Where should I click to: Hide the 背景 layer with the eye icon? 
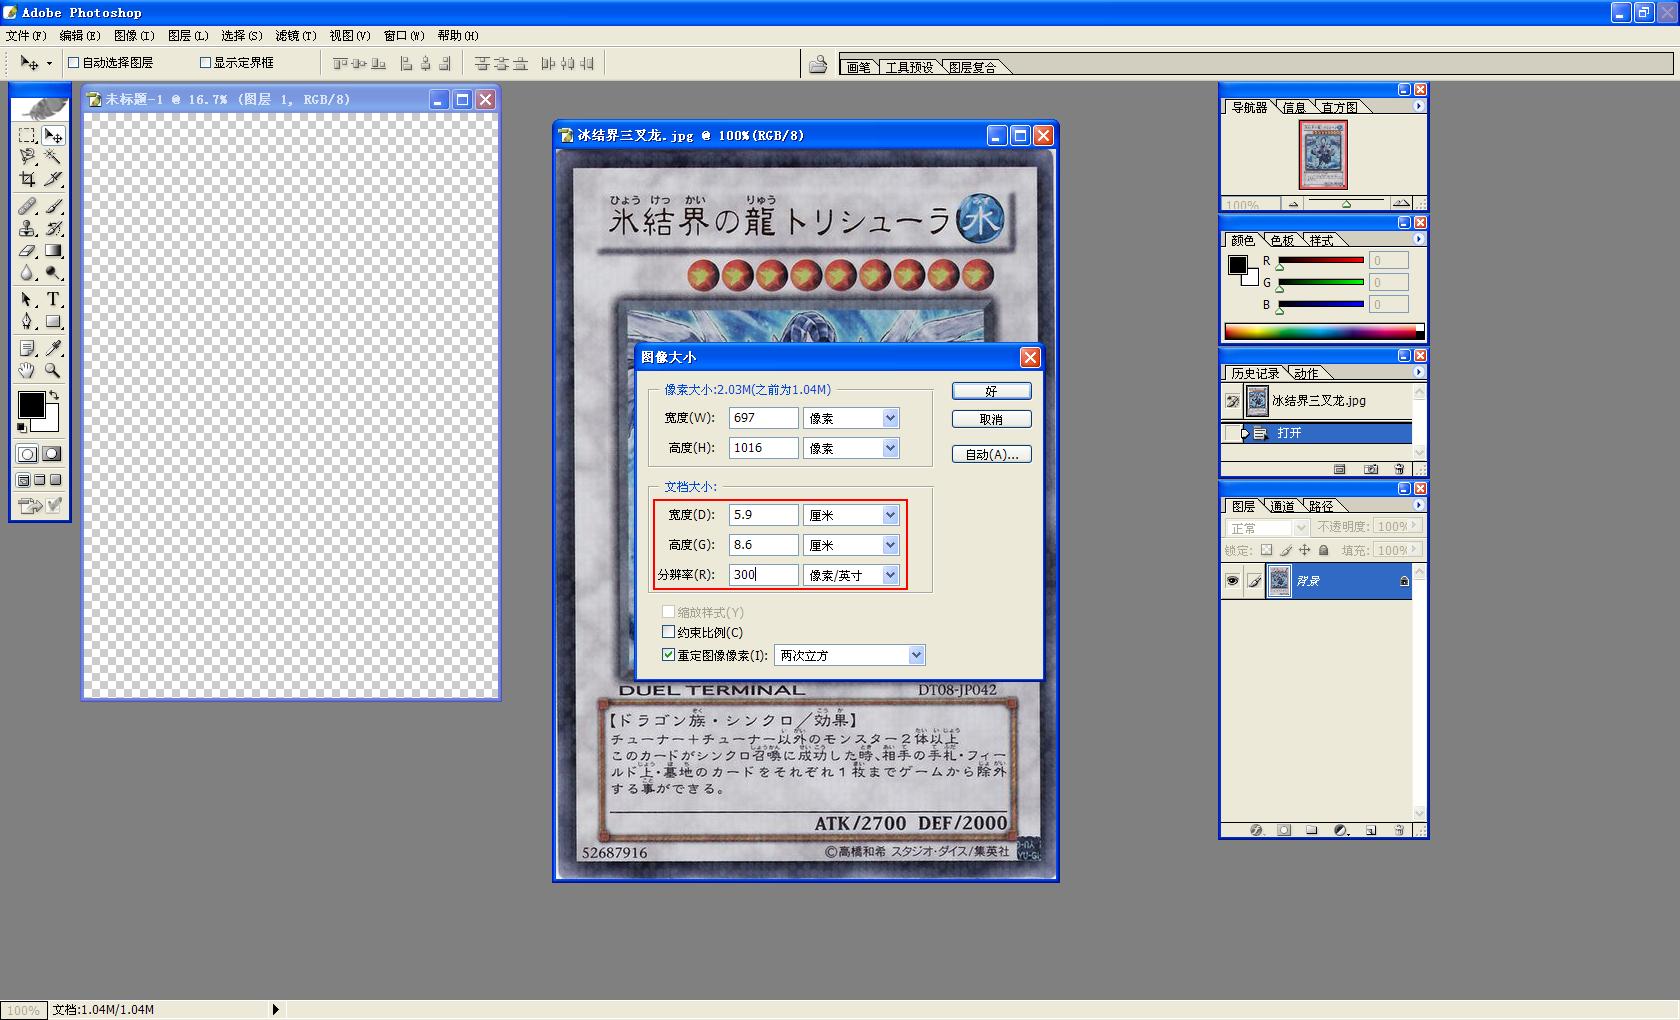tap(1232, 581)
